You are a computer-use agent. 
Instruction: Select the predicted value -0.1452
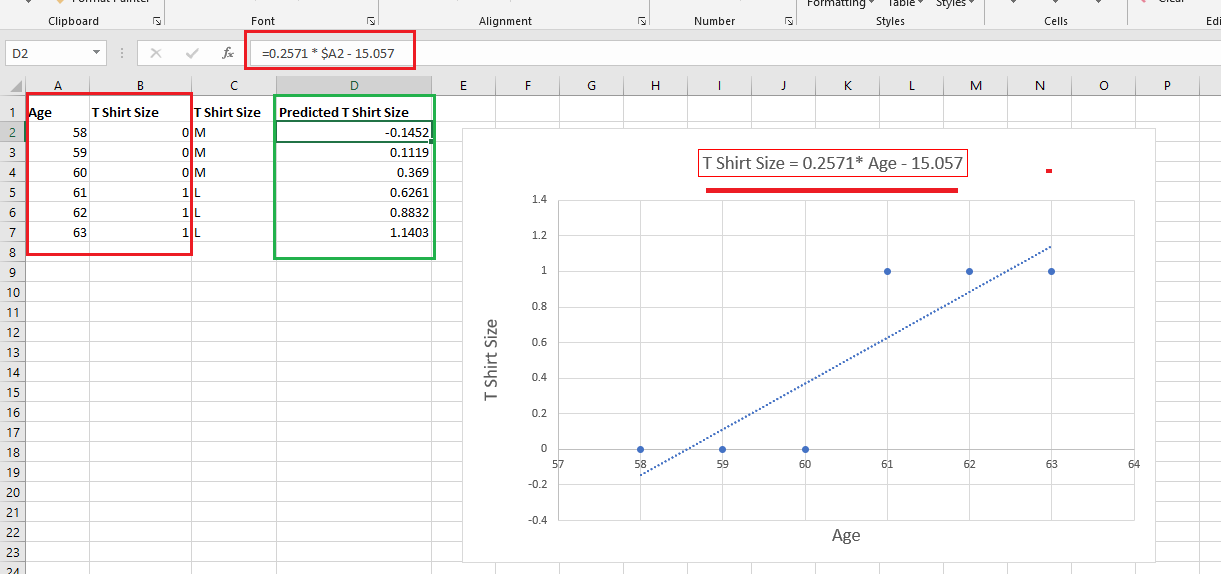click(x=354, y=132)
